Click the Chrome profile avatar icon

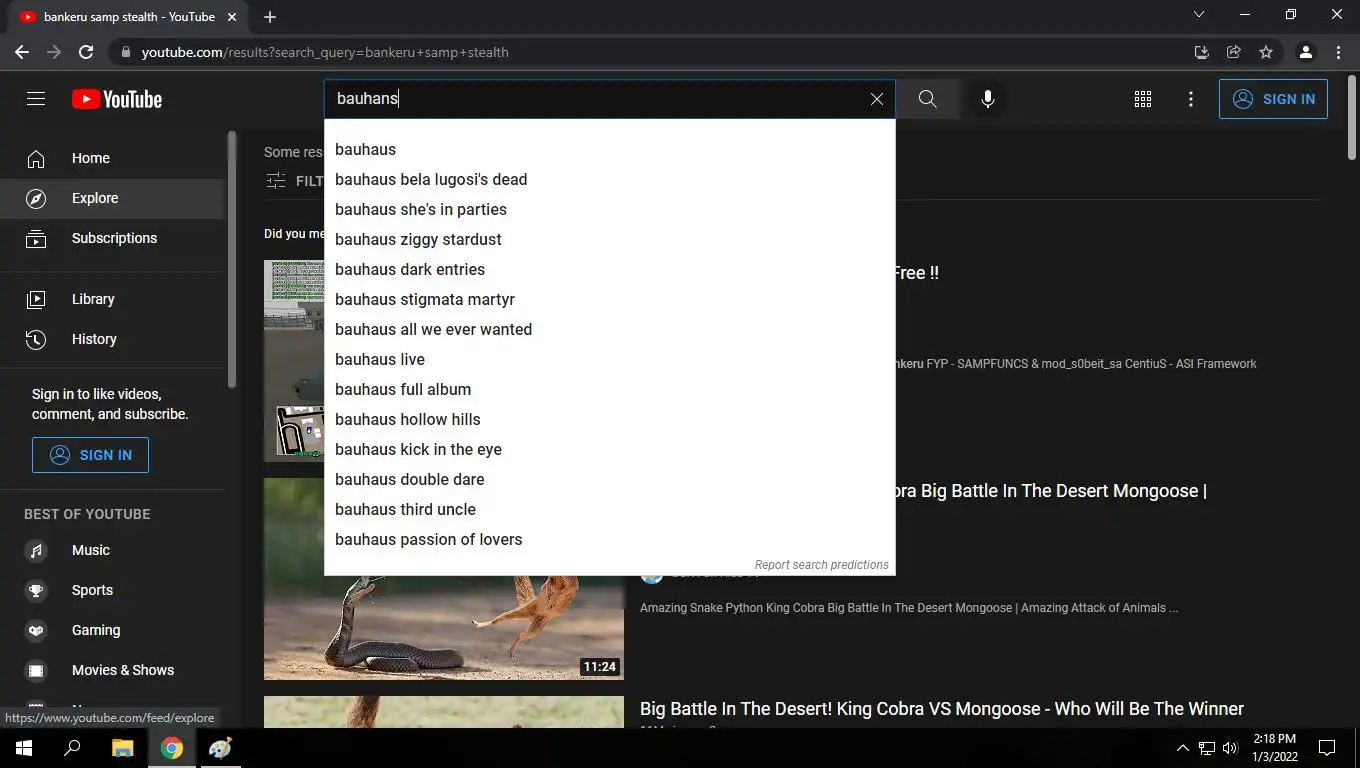click(1305, 52)
